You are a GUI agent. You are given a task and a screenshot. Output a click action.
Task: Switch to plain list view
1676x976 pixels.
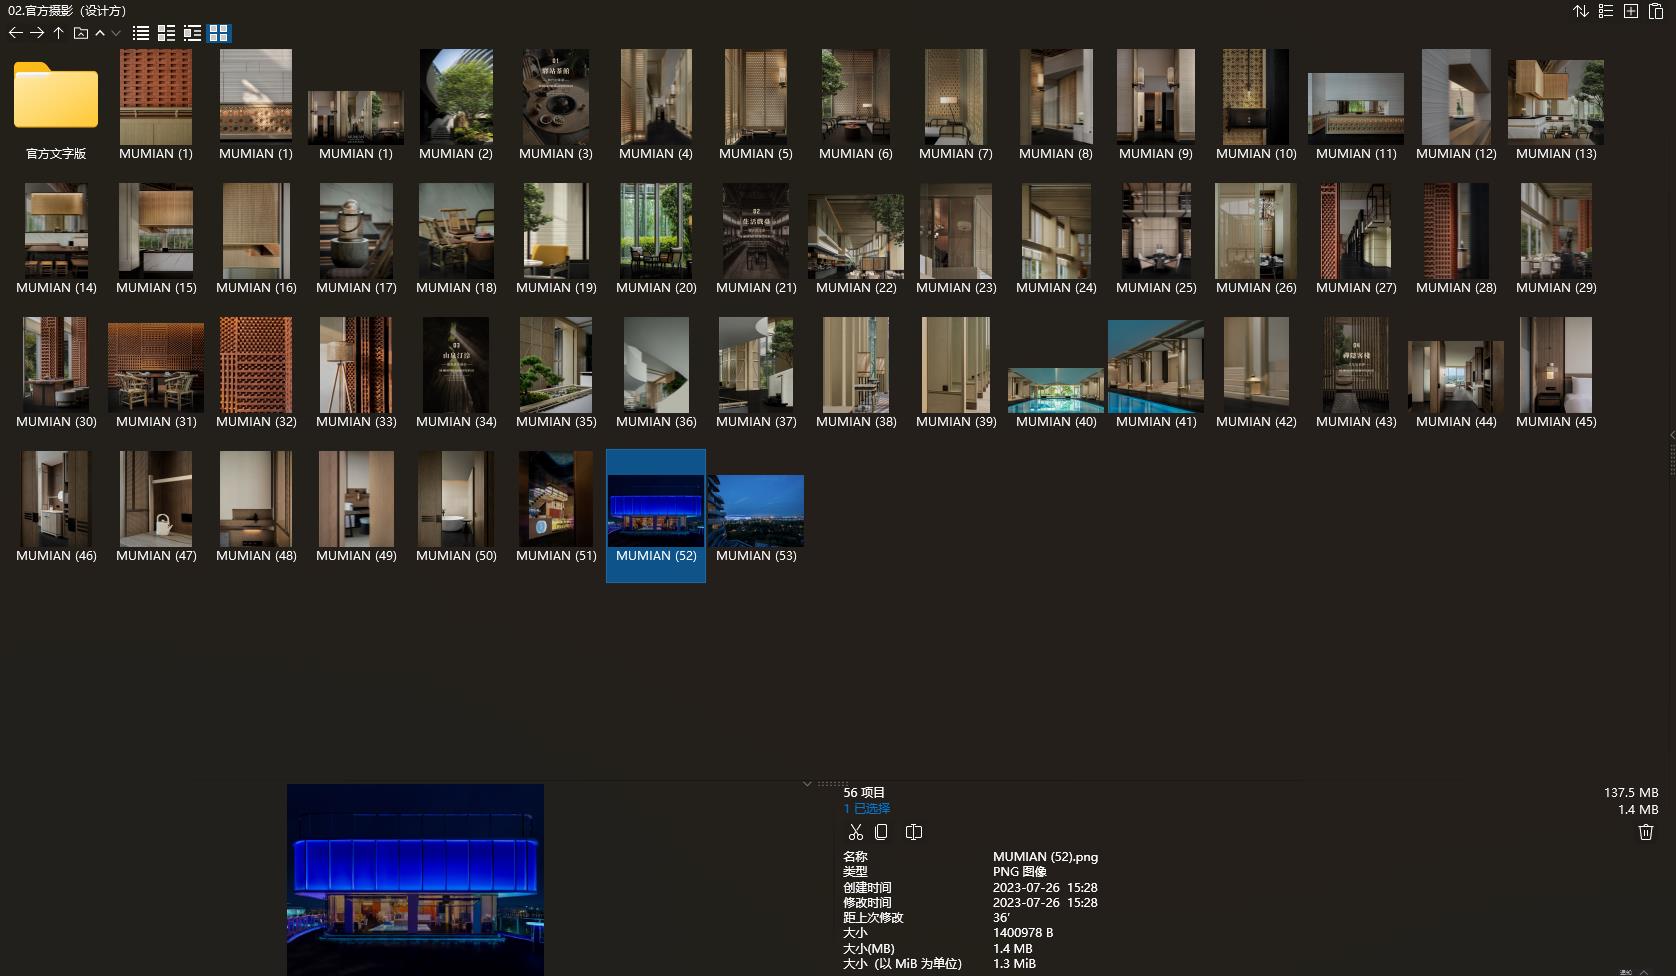141,33
